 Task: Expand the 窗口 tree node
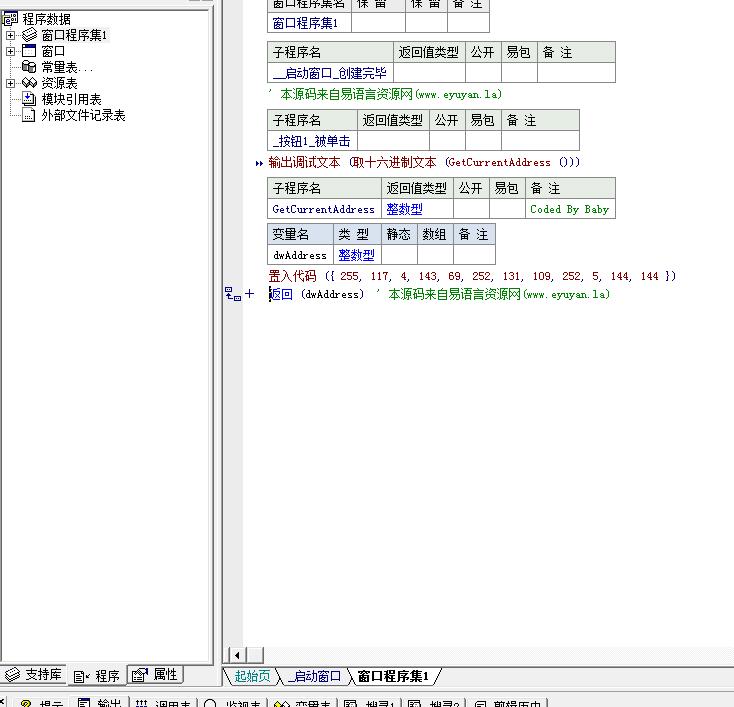10,51
